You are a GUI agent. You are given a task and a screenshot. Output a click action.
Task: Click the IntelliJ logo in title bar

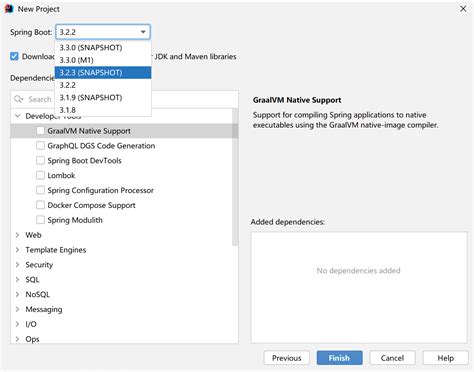pyautogui.click(x=9, y=9)
